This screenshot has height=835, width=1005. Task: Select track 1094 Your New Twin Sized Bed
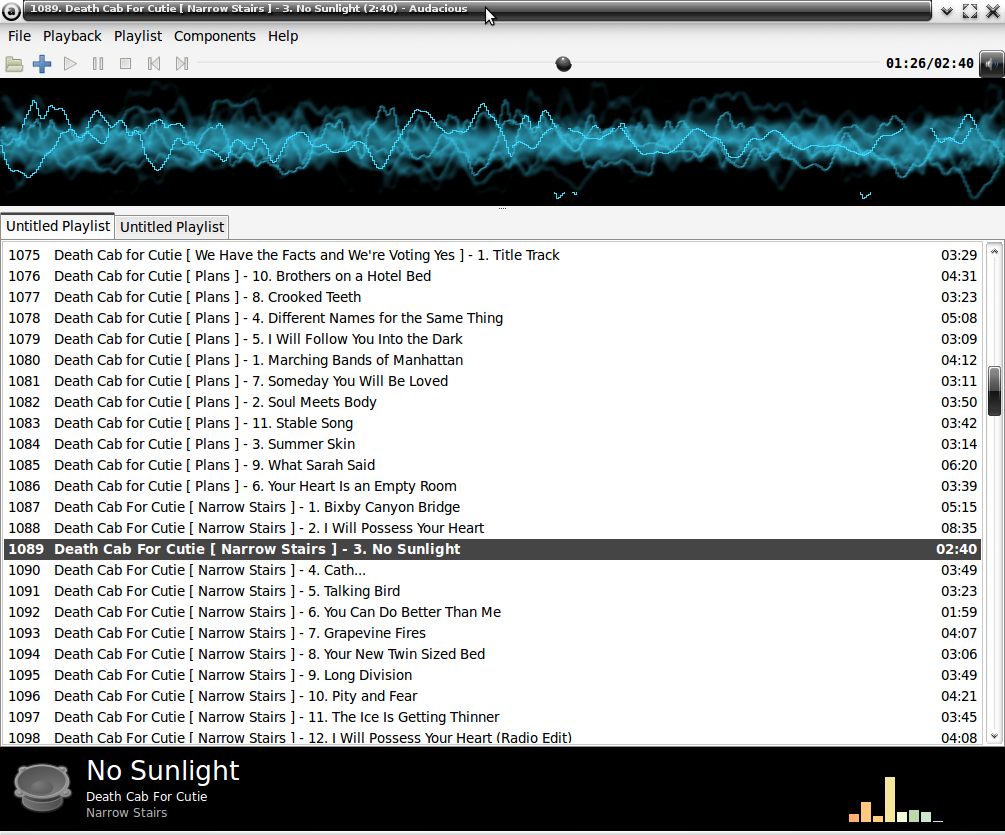click(x=492, y=654)
